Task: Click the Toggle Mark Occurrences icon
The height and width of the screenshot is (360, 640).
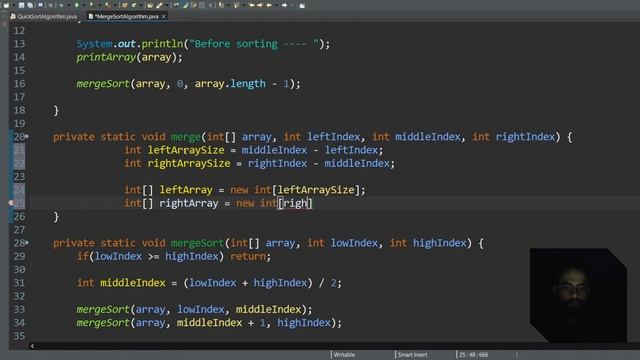Action: (185, 5)
